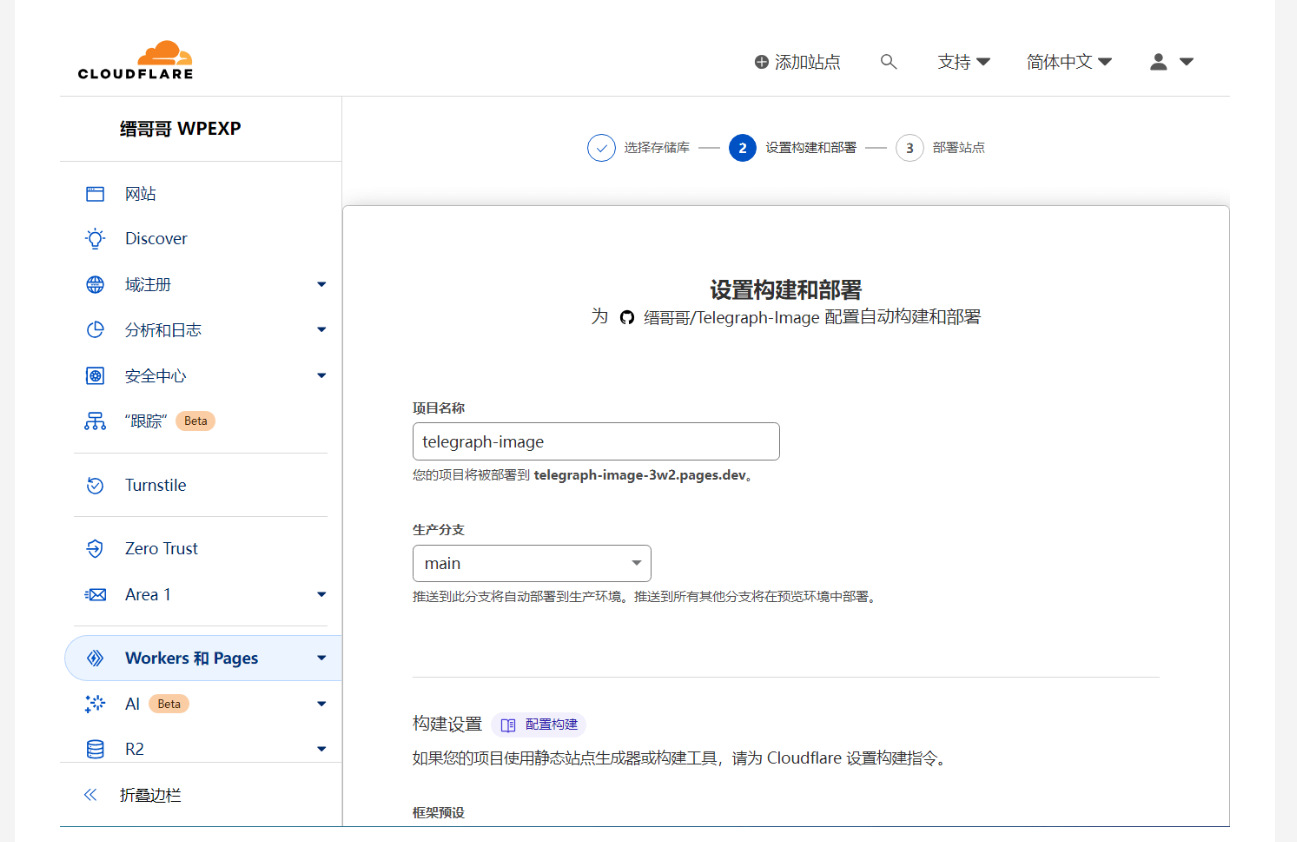Click the Discover lightbulb icon
Image resolution: width=1297 pixels, height=842 pixels.
coord(95,238)
